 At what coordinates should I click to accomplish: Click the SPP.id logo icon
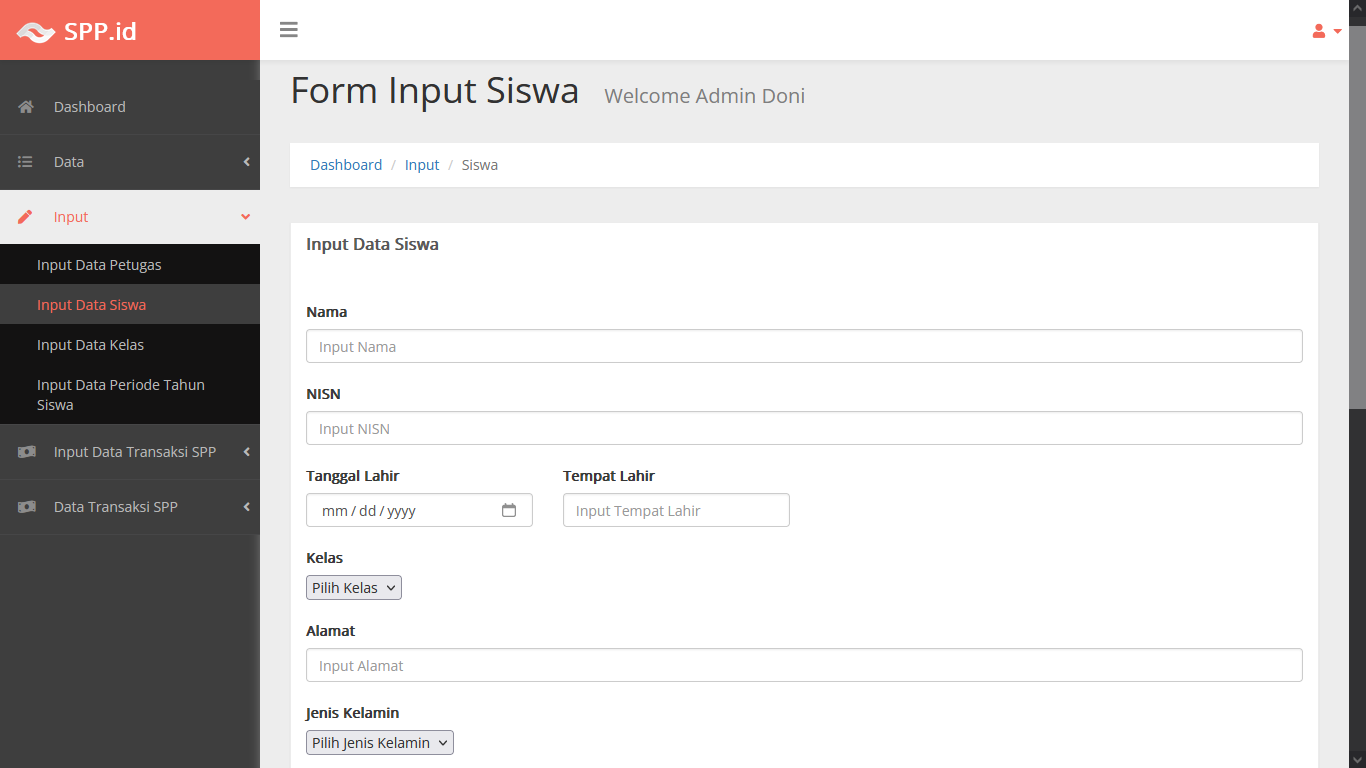[x=36, y=32]
